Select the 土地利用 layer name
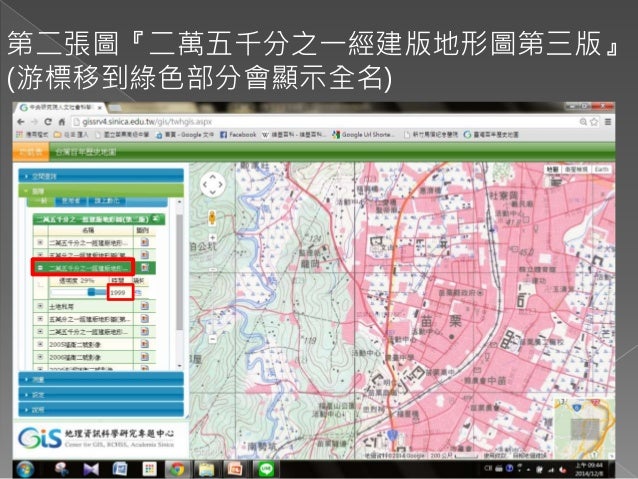Image resolution: width=638 pixels, height=479 pixels. tap(61, 306)
